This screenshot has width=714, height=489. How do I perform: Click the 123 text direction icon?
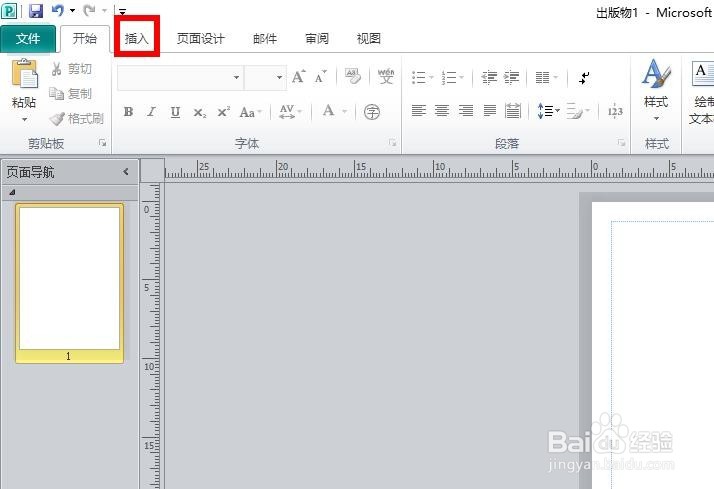pyautogui.click(x=615, y=111)
